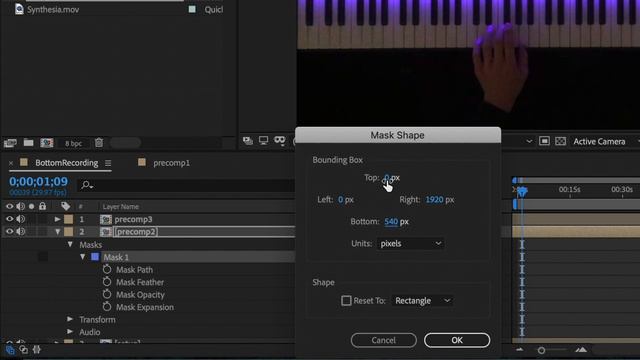Open the BottomRecording panel menu icon
Screen dimensions: 640x360
click(x=108, y=163)
